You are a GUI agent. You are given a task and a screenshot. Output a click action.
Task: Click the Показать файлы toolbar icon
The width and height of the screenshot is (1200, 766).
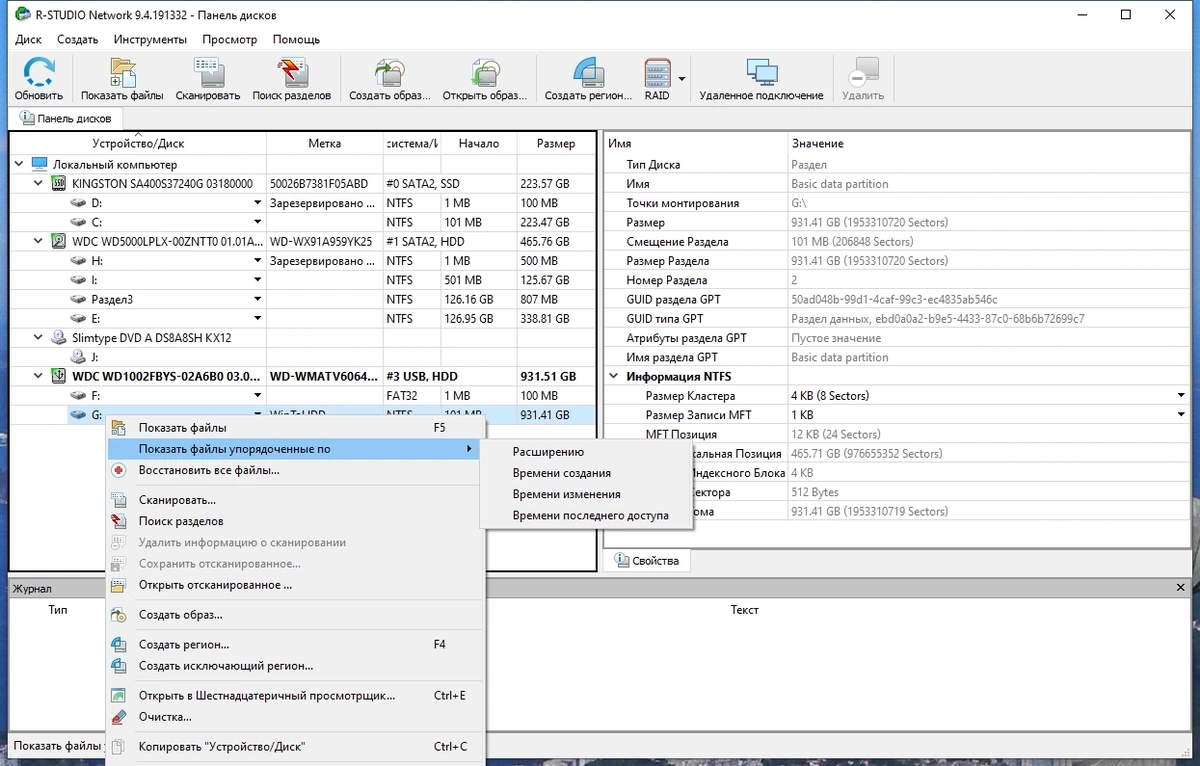122,79
